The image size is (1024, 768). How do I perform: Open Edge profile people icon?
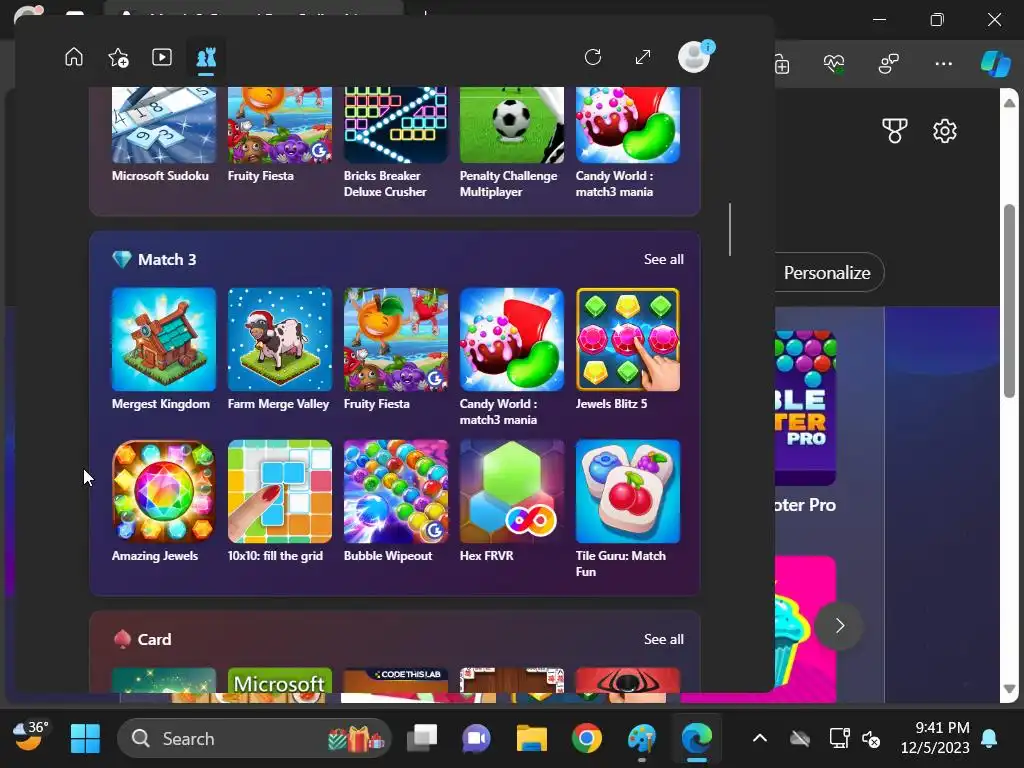point(889,64)
